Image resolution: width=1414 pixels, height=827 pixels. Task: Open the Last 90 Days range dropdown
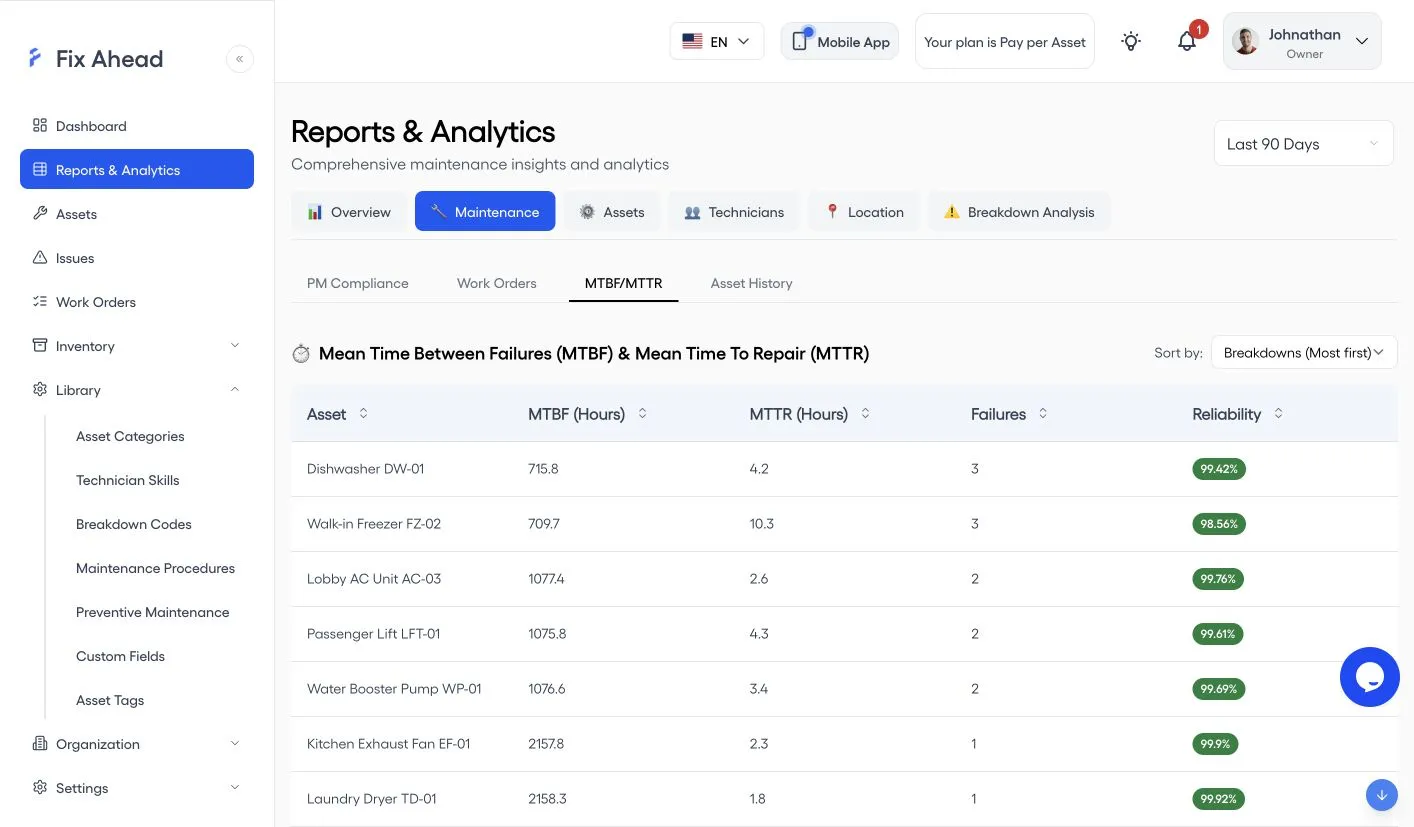[x=1303, y=144]
